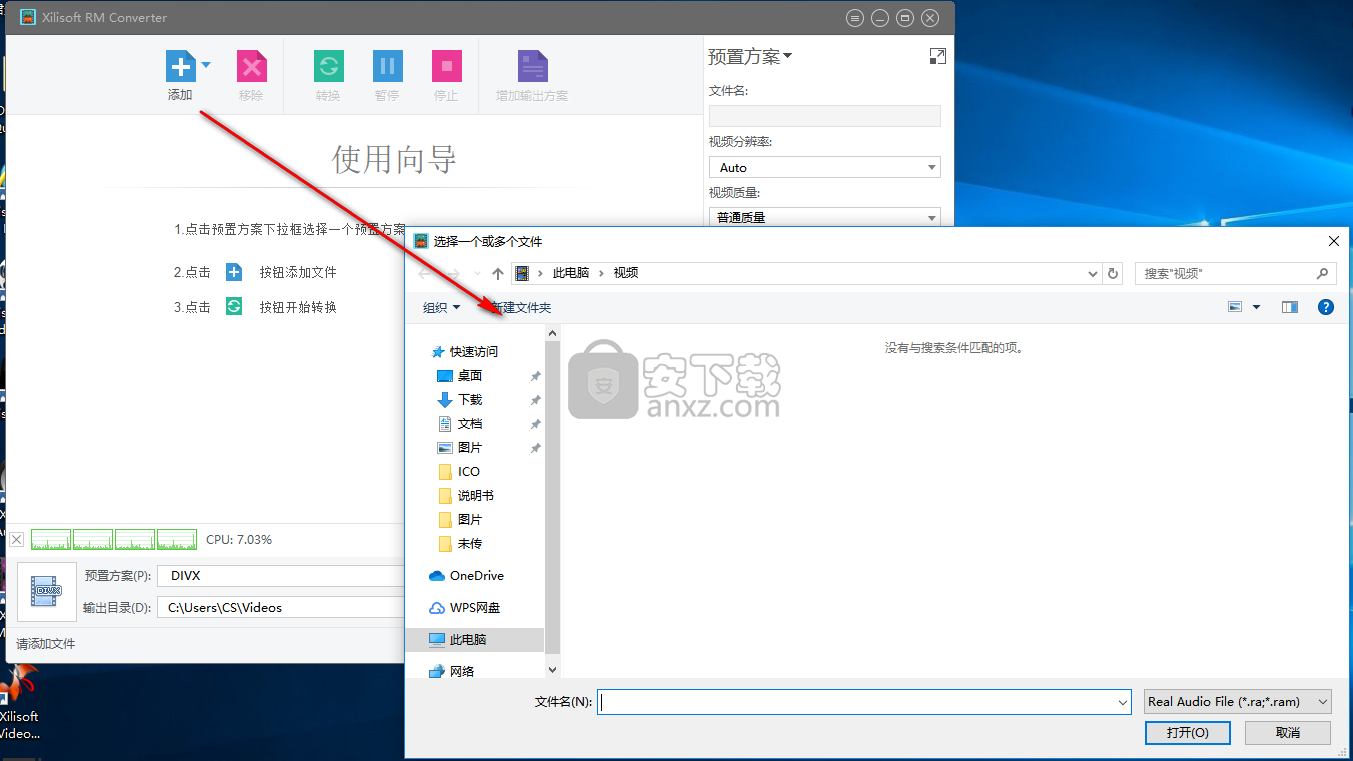Select 桌面 in navigation pane

470,376
